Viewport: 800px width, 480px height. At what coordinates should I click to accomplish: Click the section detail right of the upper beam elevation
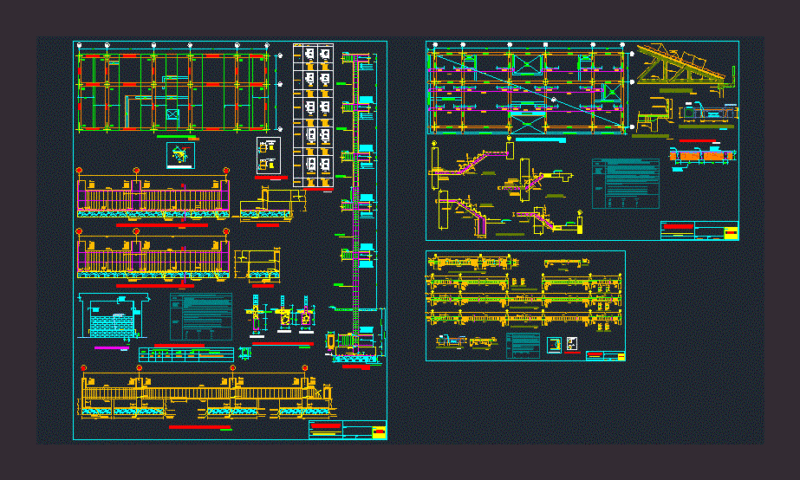coord(270,204)
